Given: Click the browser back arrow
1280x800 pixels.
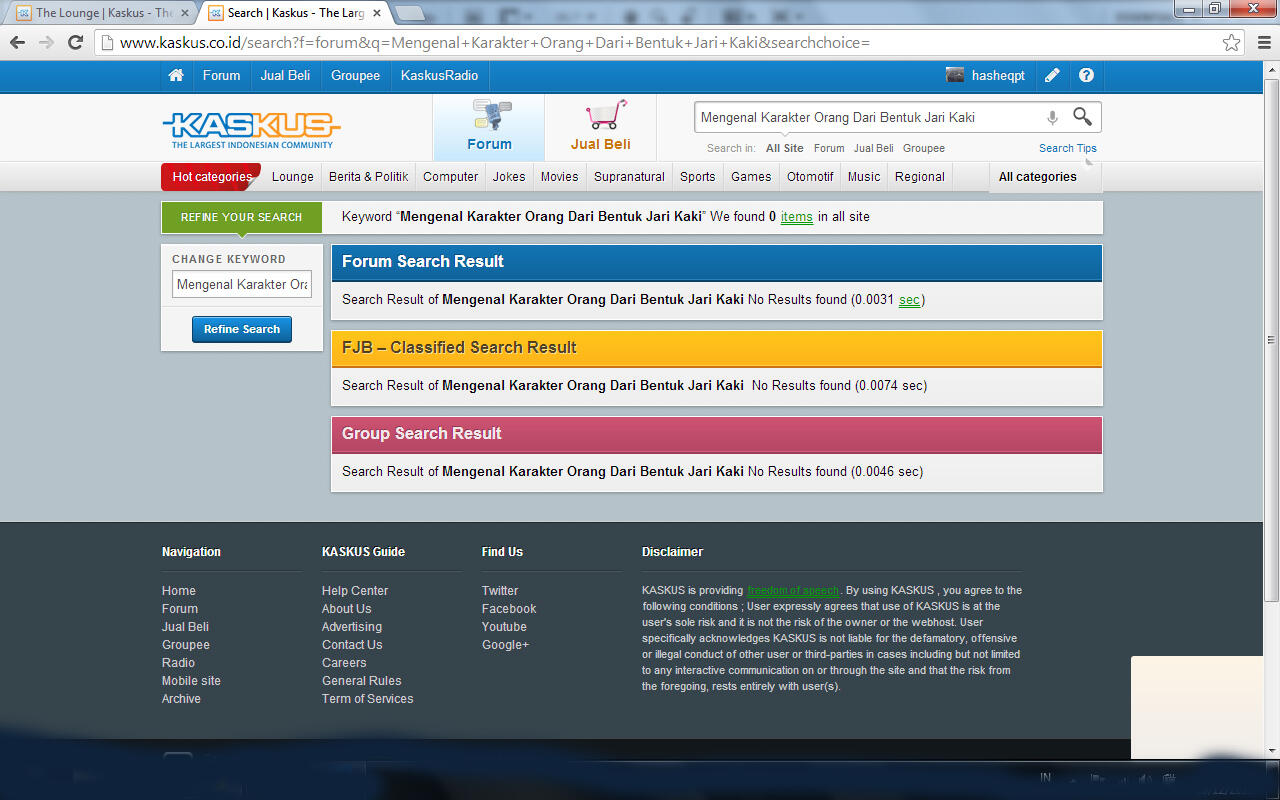Looking at the screenshot, I should [x=17, y=43].
